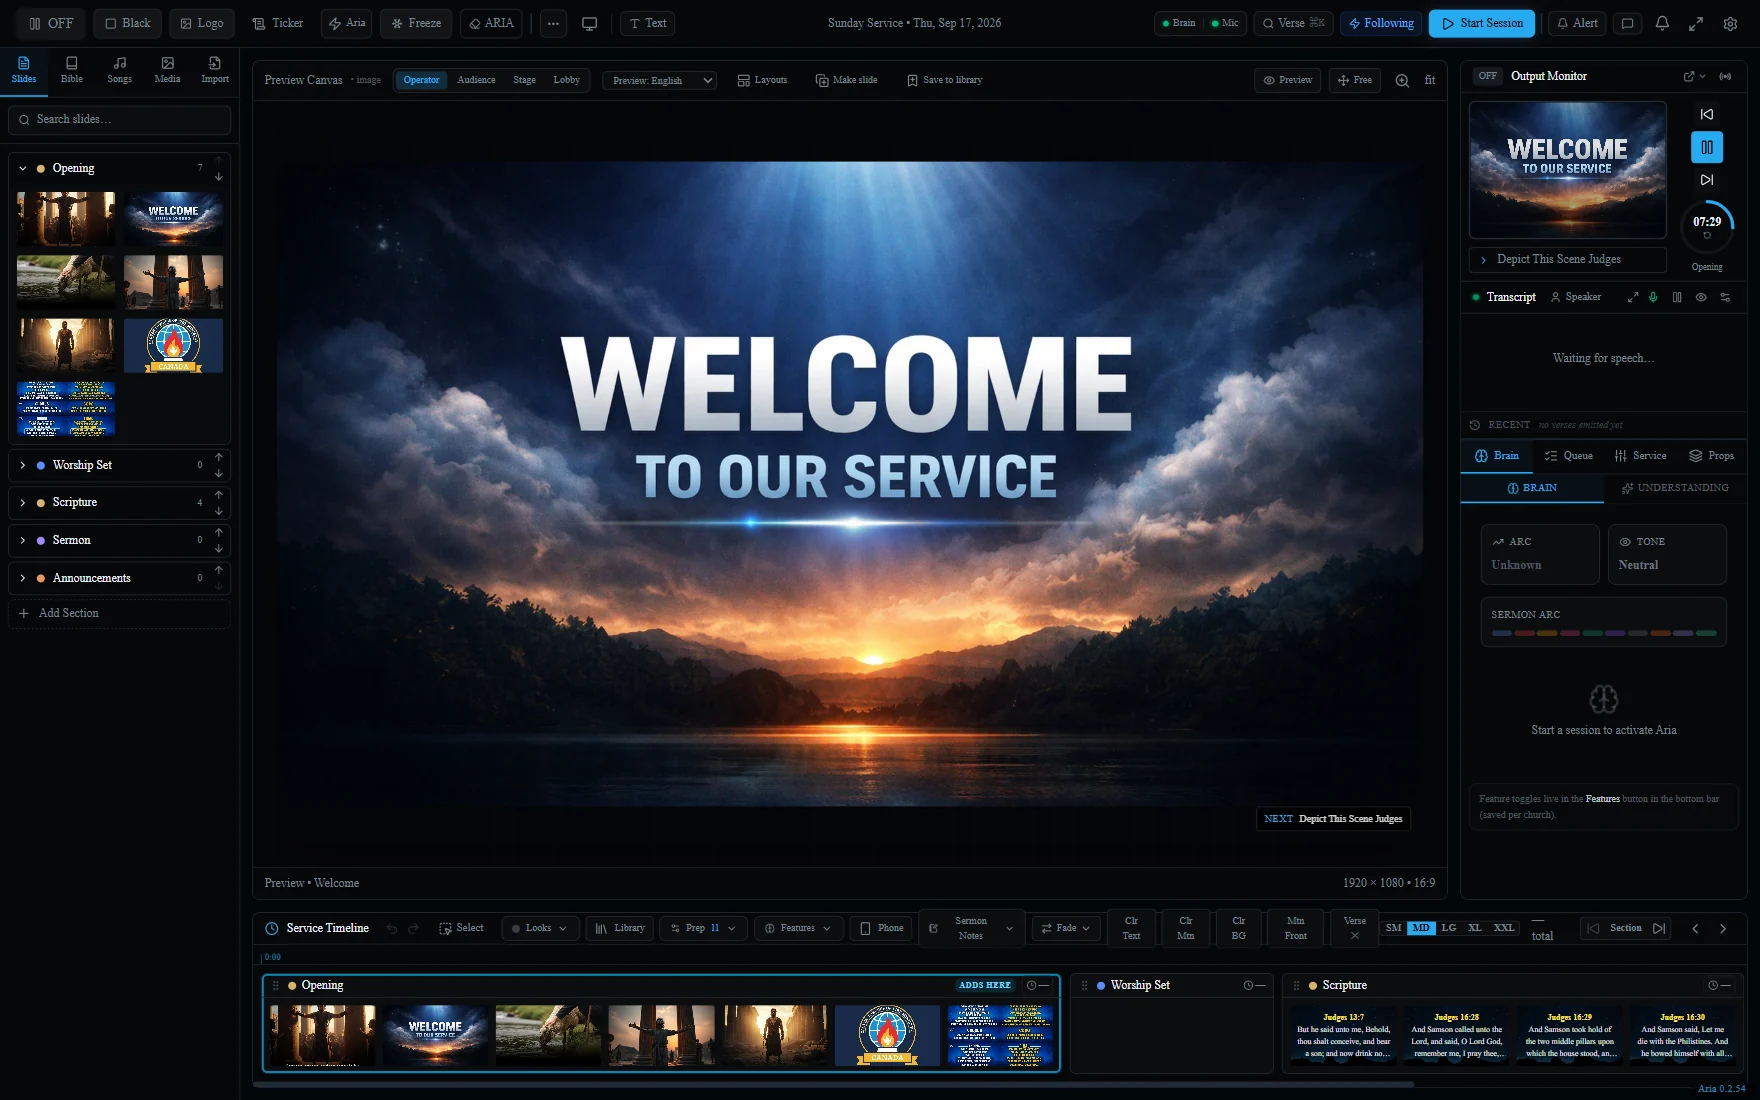The width and height of the screenshot is (1760, 1100).
Task: Switch to the Queue tab
Action: tap(1569, 456)
